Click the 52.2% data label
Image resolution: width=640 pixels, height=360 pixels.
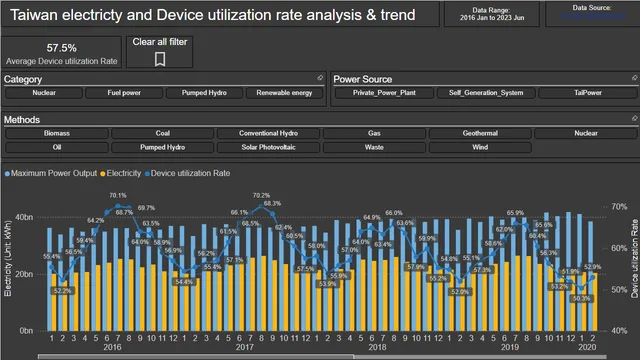click(62, 291)
